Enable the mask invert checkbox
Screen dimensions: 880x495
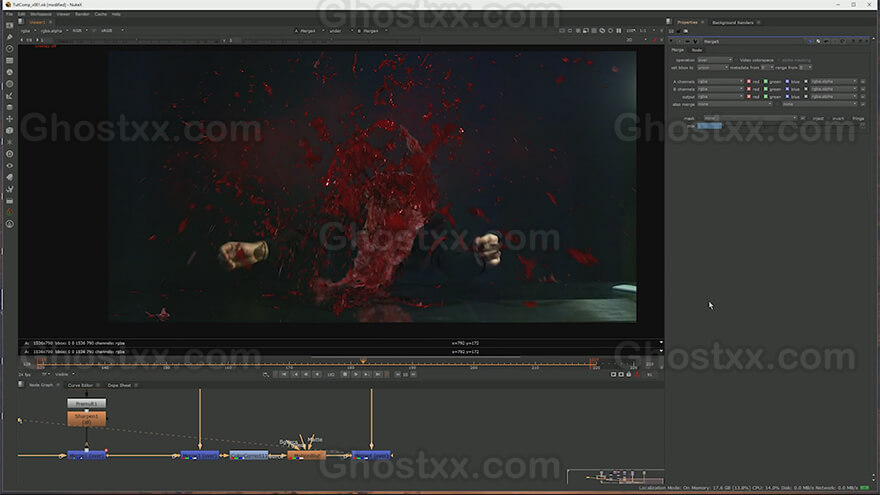(829, 118)
